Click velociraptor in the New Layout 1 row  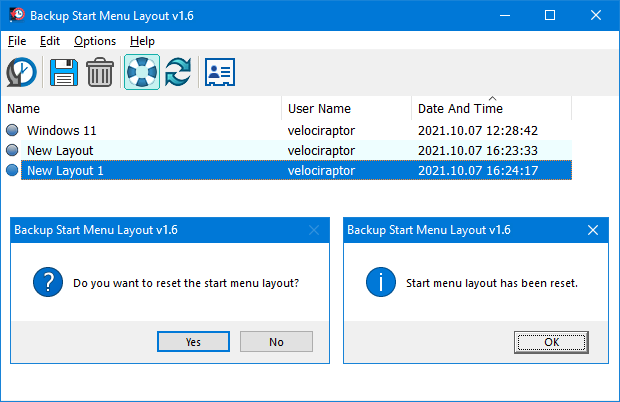click(x=321, y=171)
